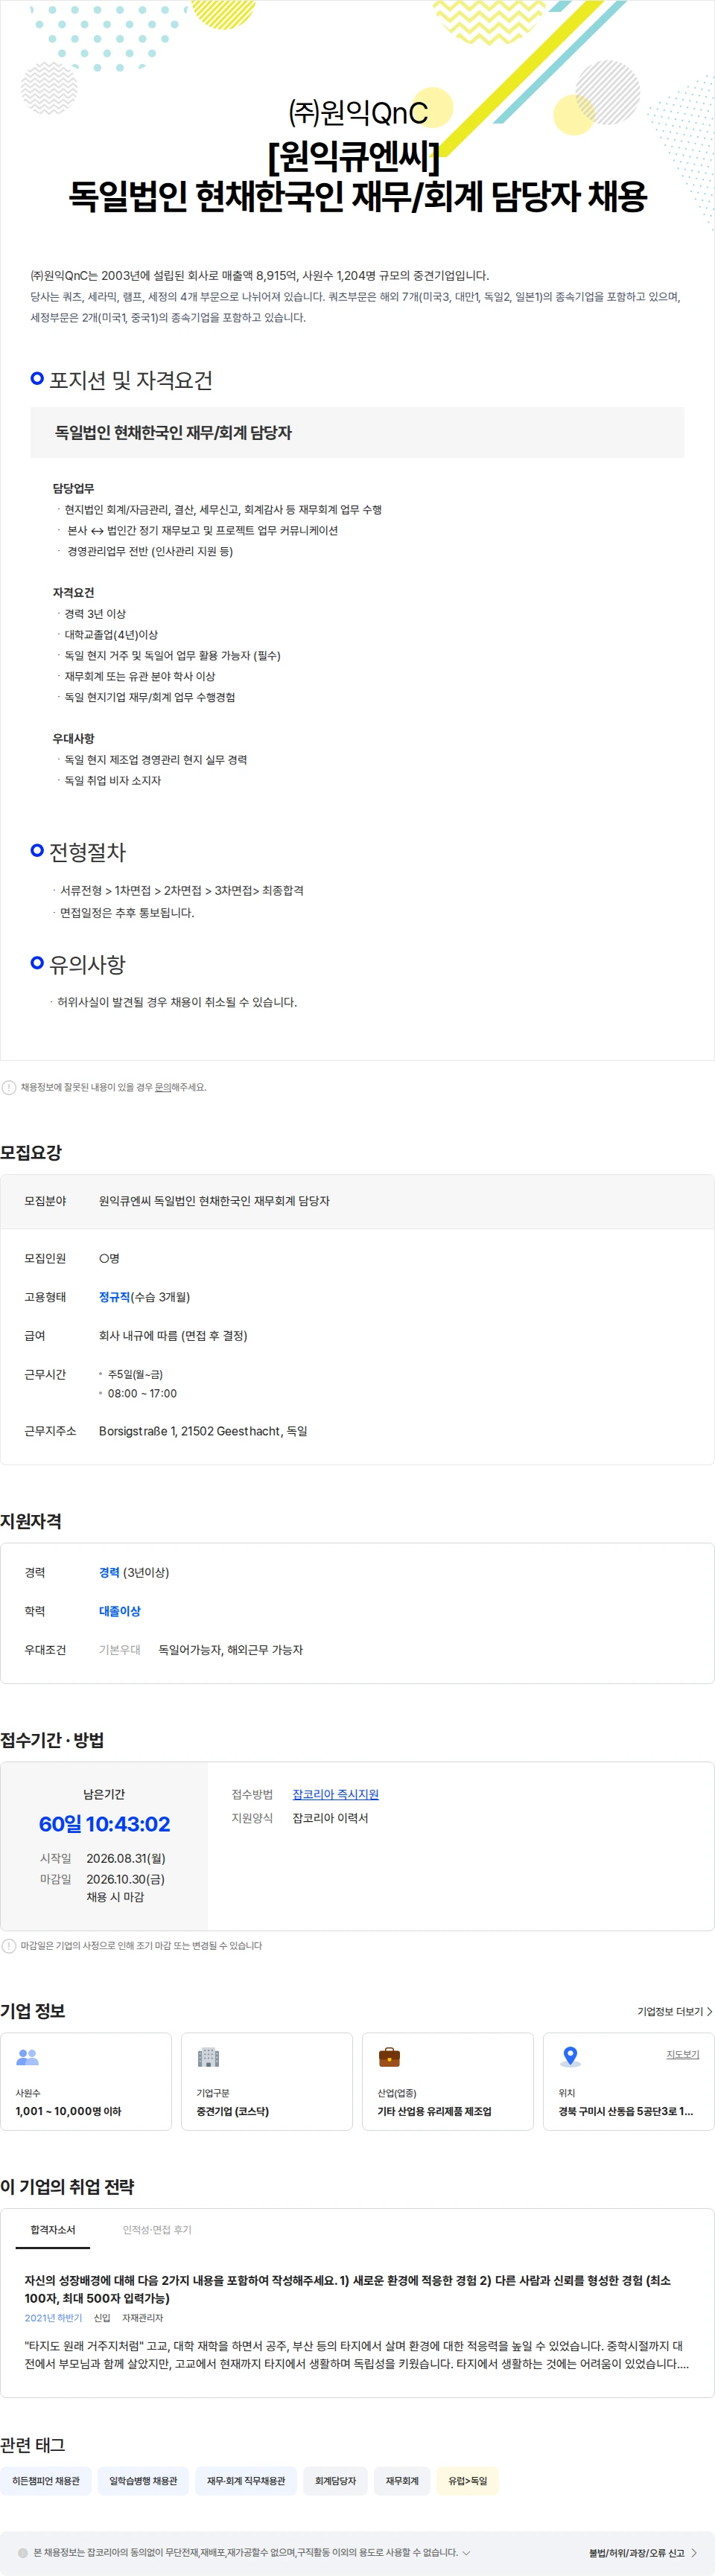
Task: Open the 지도보기 map link
Action: click(683, 2054)
